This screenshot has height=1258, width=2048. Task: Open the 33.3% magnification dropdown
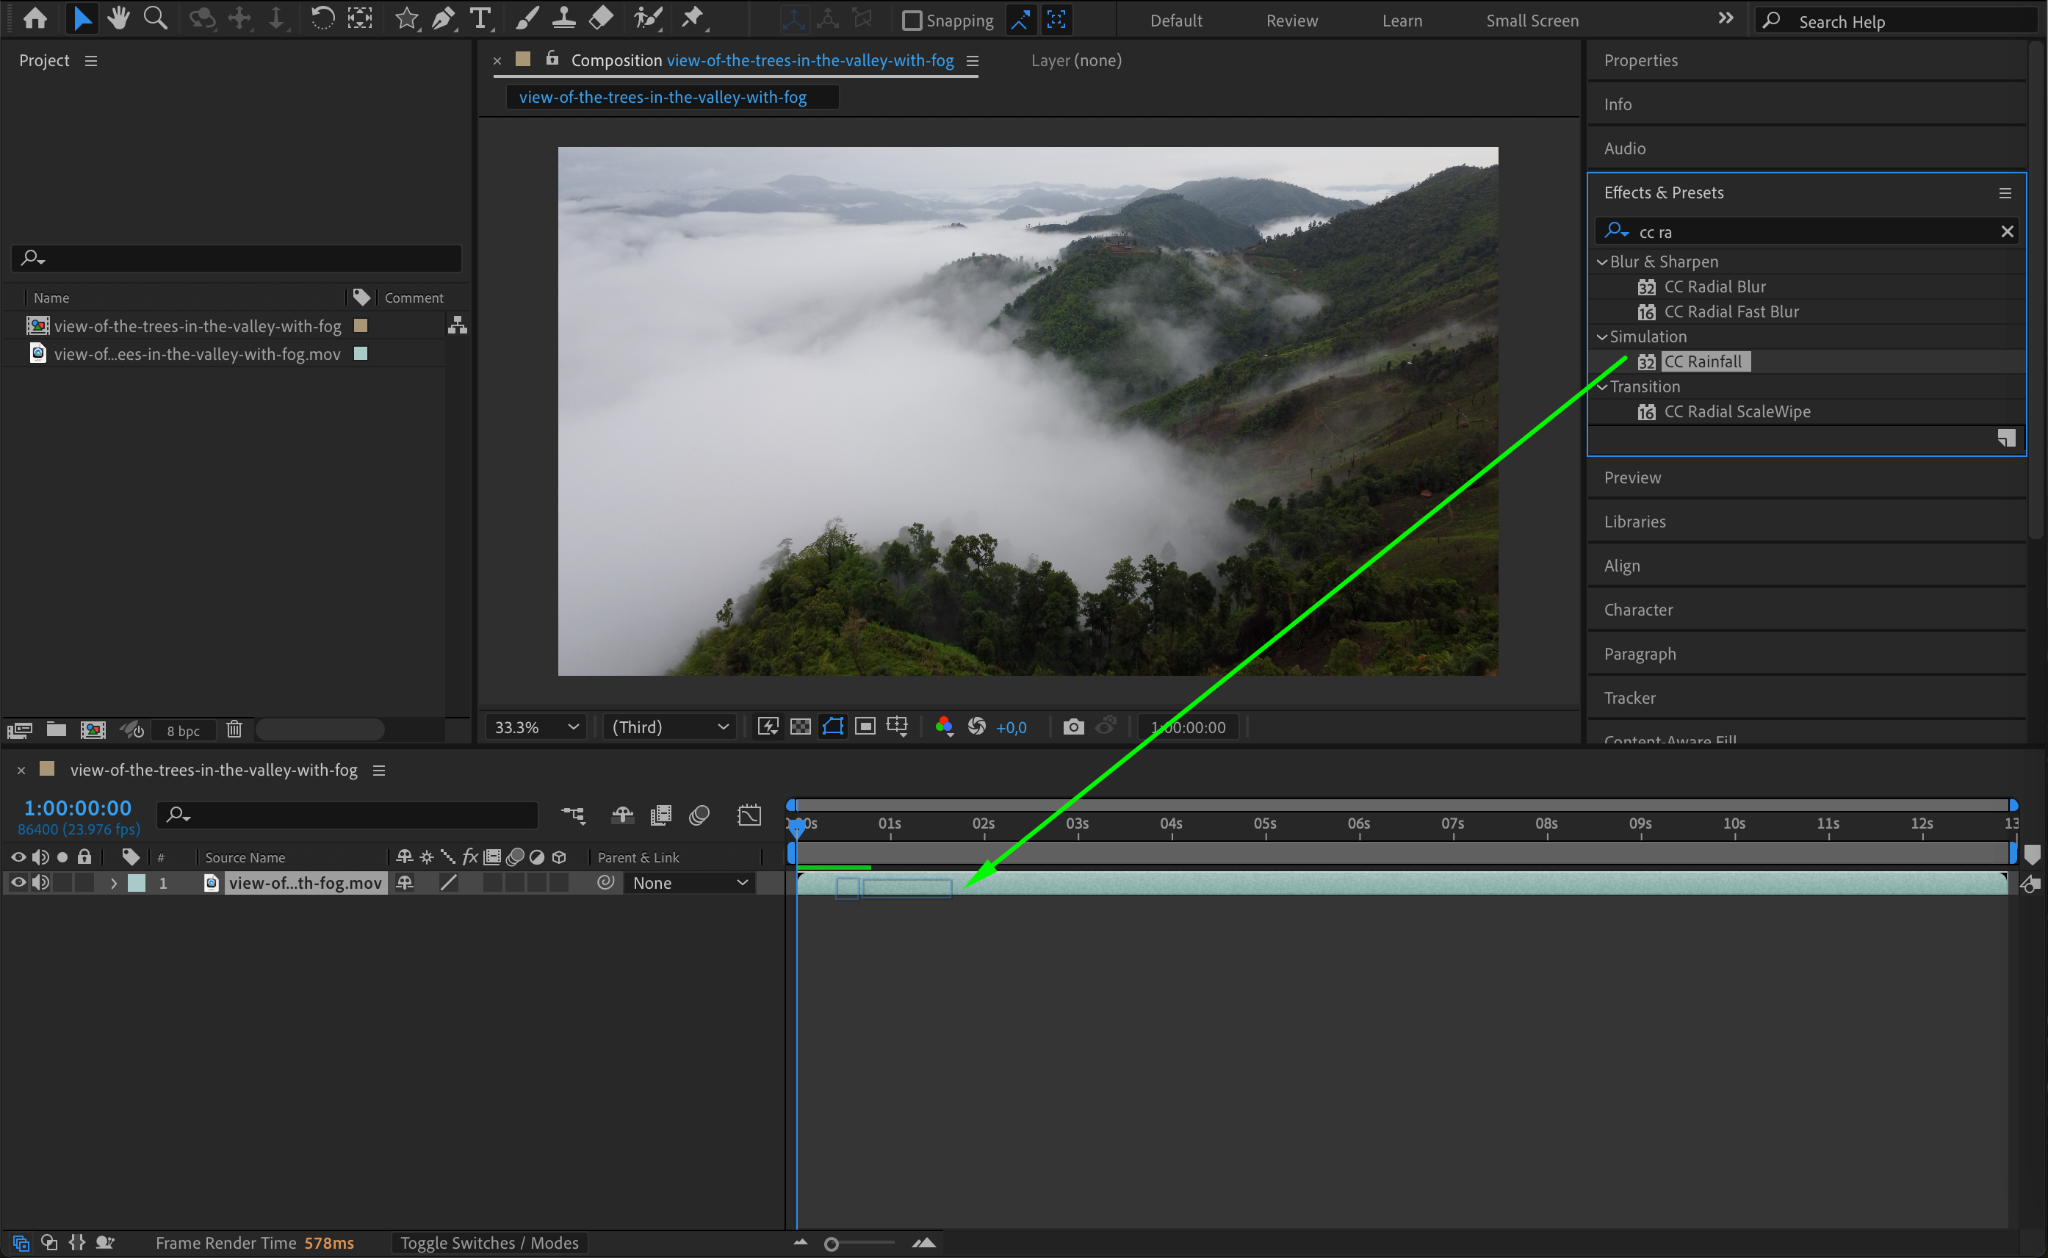tap(537, 727)
